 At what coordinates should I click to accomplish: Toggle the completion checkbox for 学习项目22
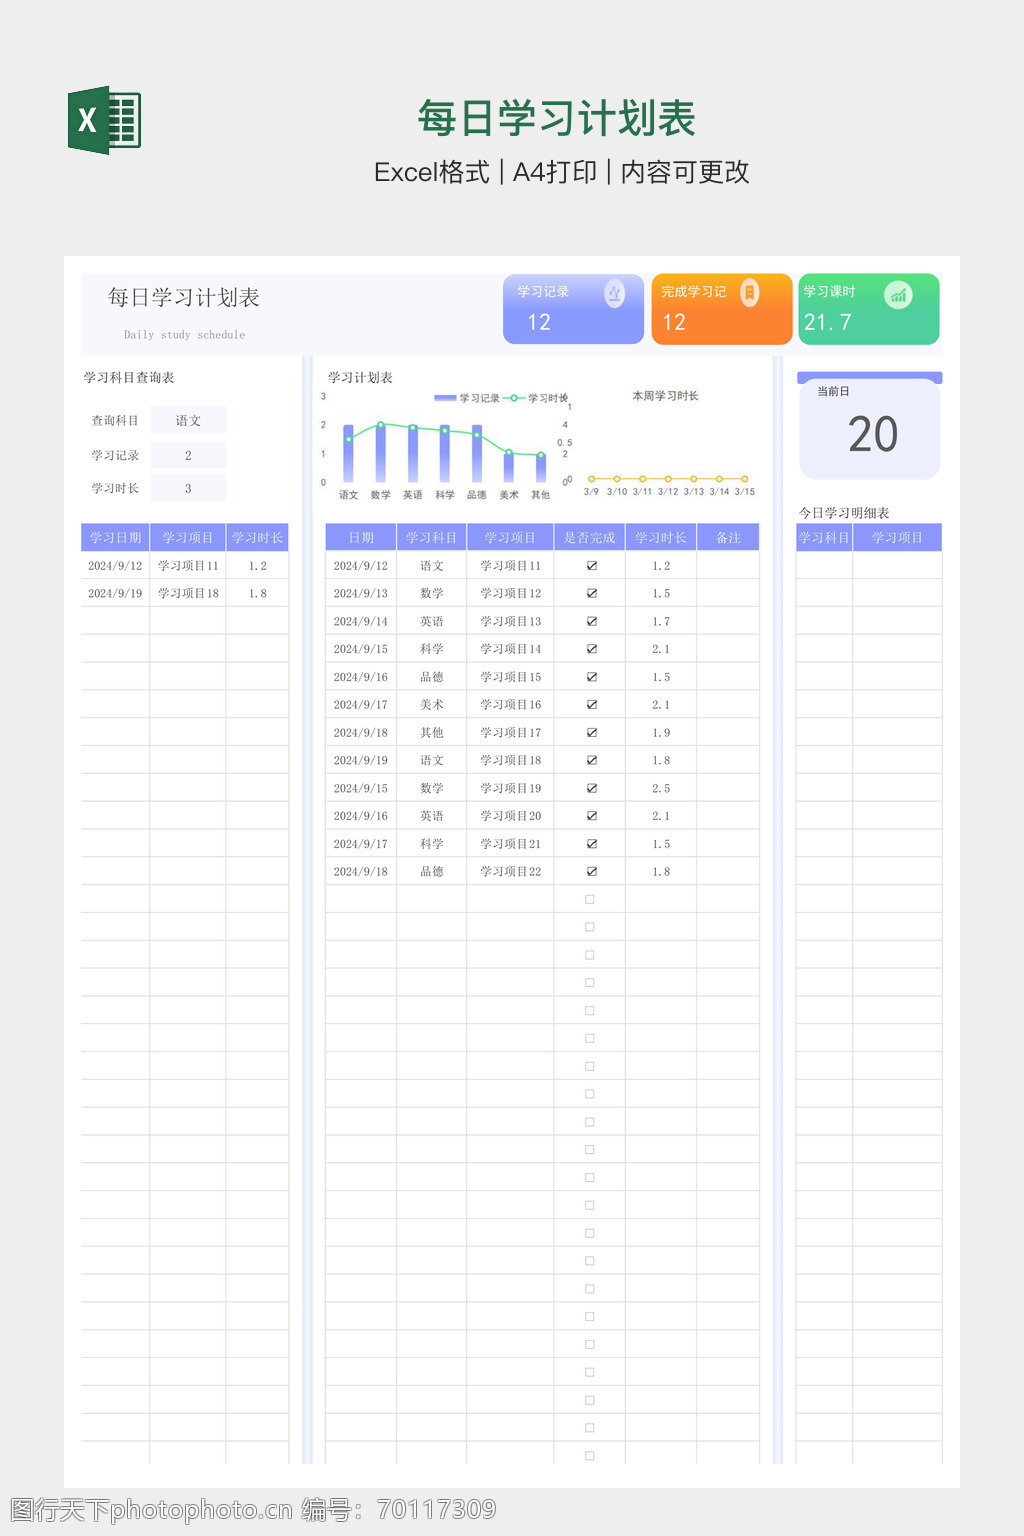pos(591,872)
